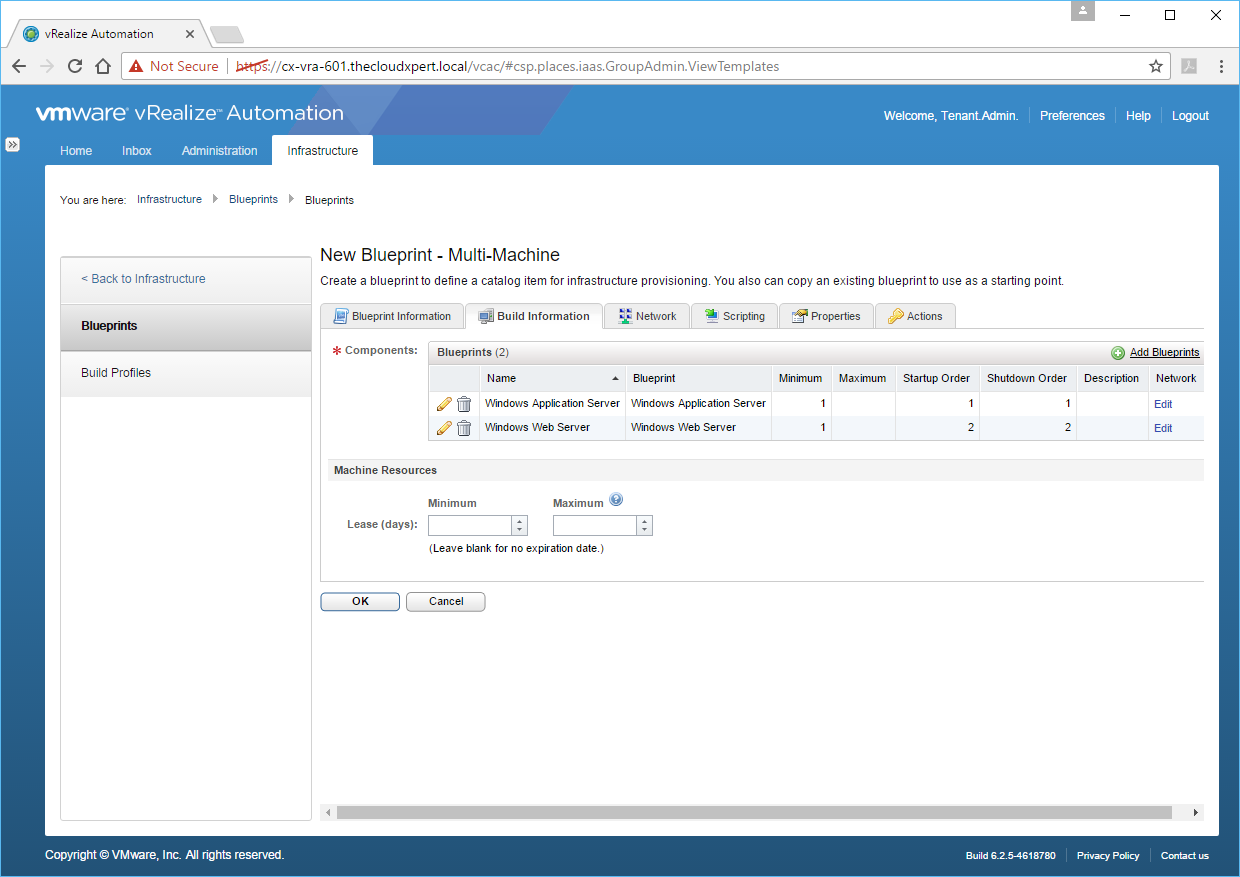Open Chrome's three-dot menu
Viewport: 1240px width, 877px height.
coord(1221,66)
